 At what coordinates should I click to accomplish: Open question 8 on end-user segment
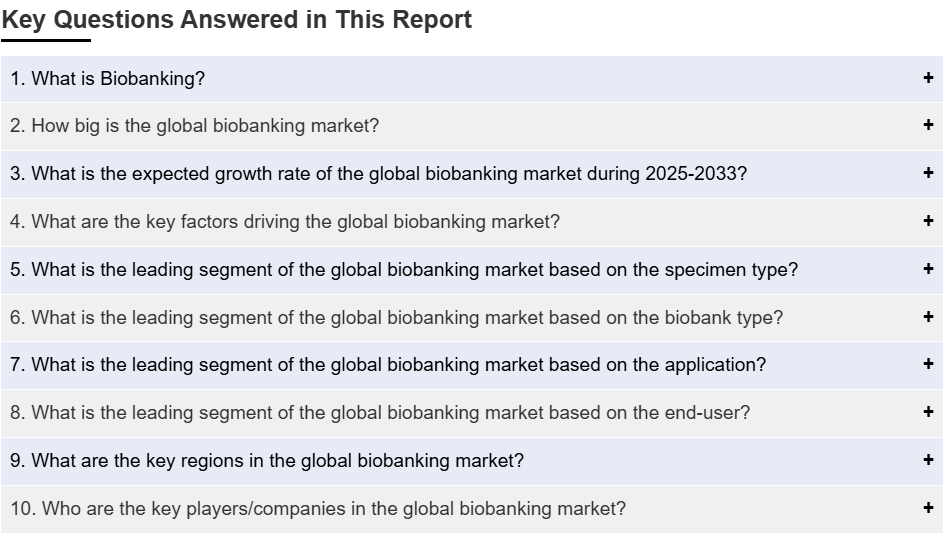click(x=472, y=413)
